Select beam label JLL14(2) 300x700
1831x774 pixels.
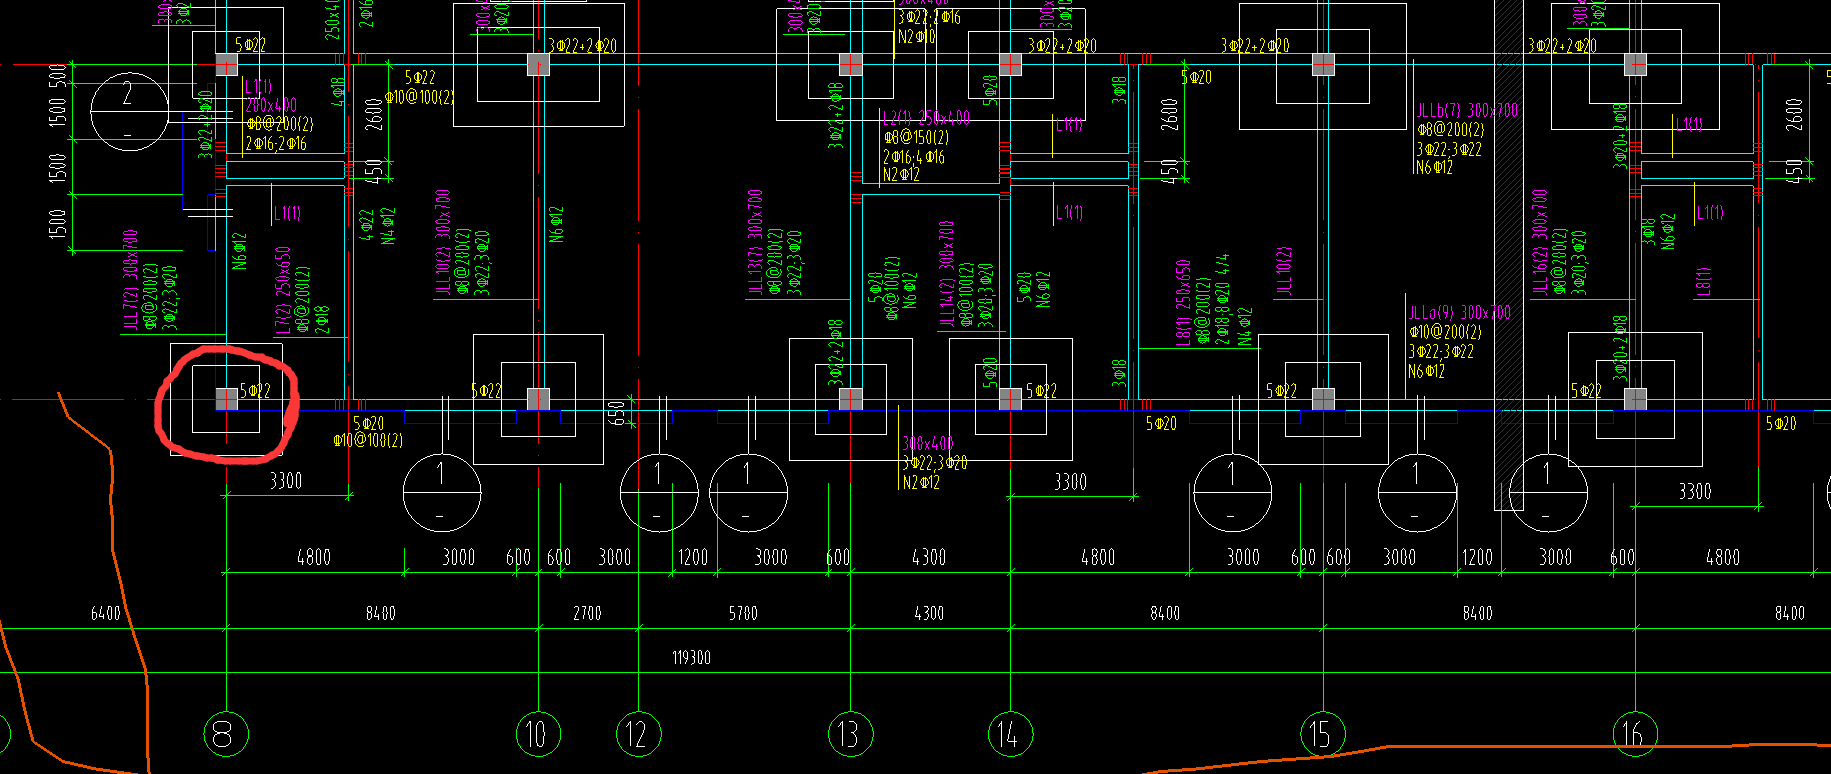946,274
